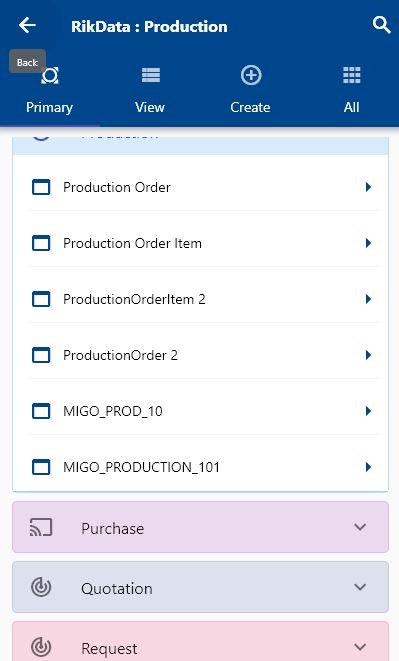
Task: Click the Request section's circular icon
Action: (41, 647)
